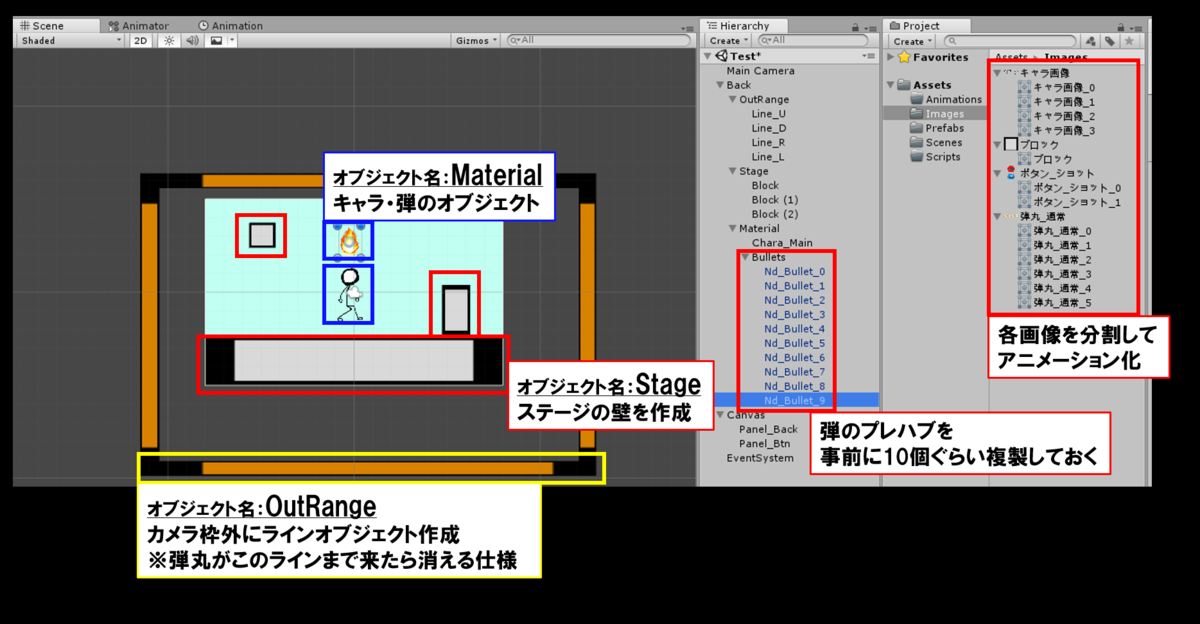Screen dimensions: 1200x624
Task: Click the Create button in Project panel
Action: click(910, 41)
